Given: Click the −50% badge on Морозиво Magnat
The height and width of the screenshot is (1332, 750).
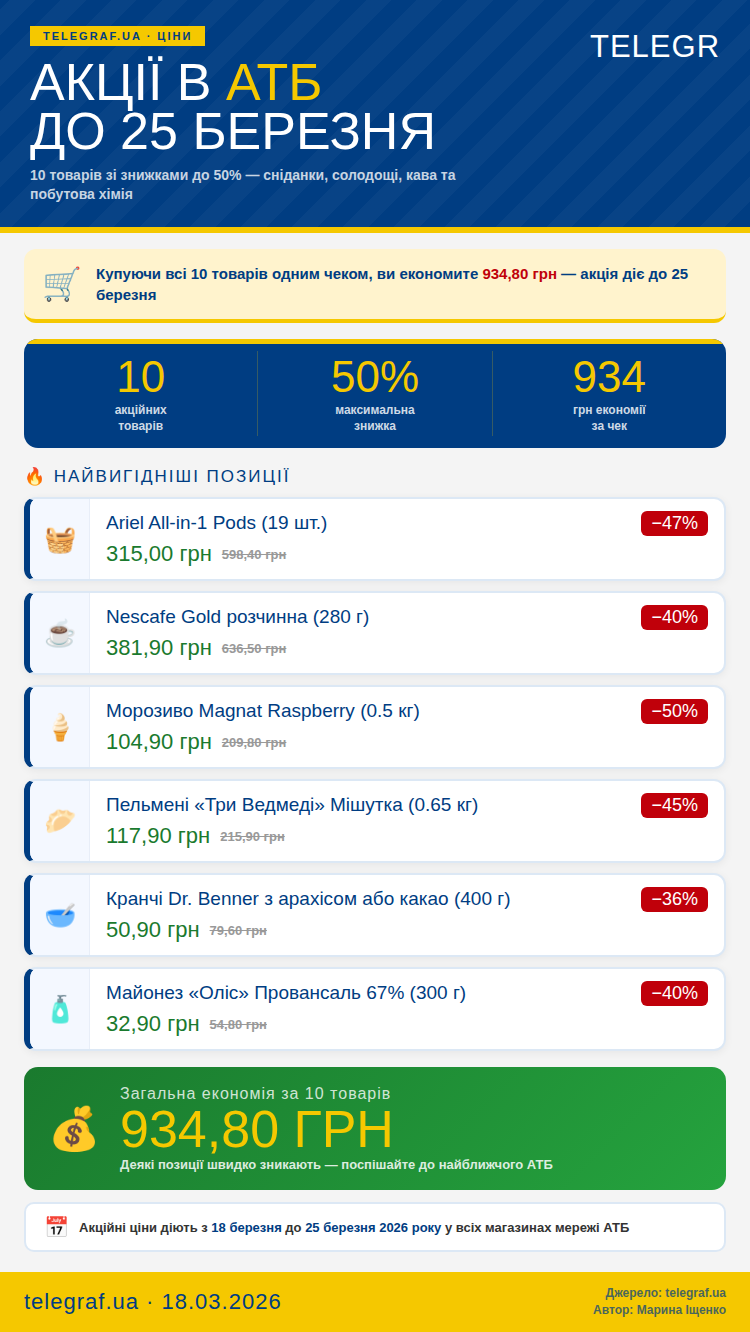Looking at the screenshot, I should (674, 711).
